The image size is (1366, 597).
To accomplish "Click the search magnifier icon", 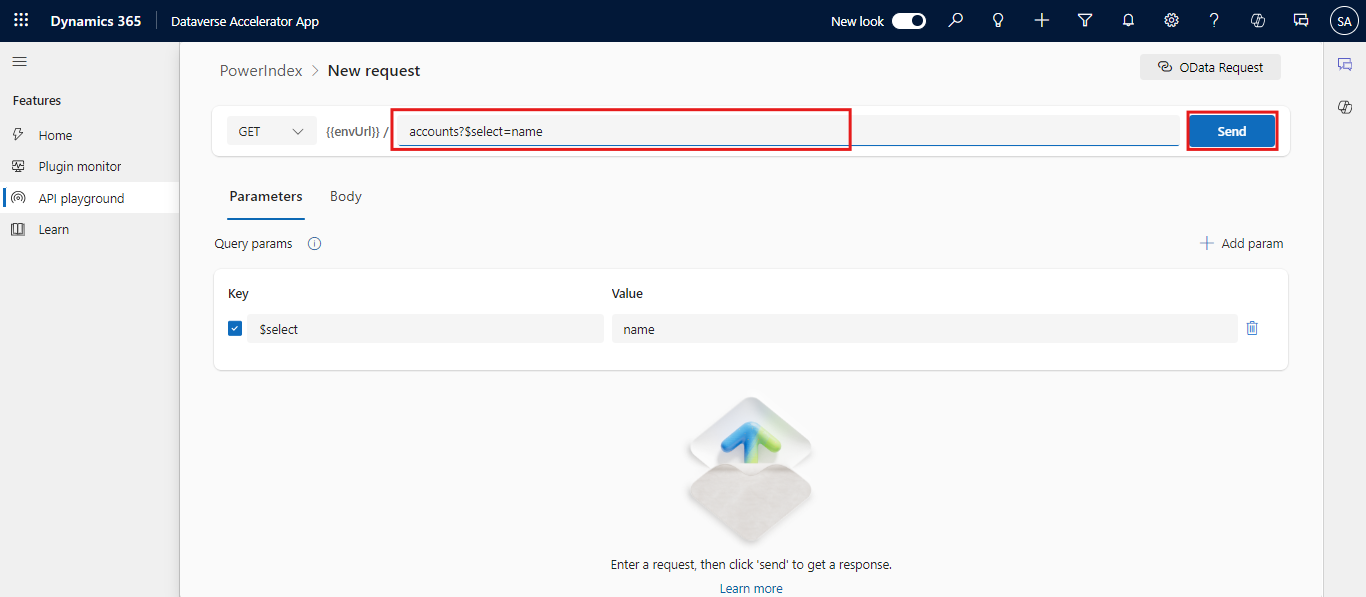I will click(956, 21).
